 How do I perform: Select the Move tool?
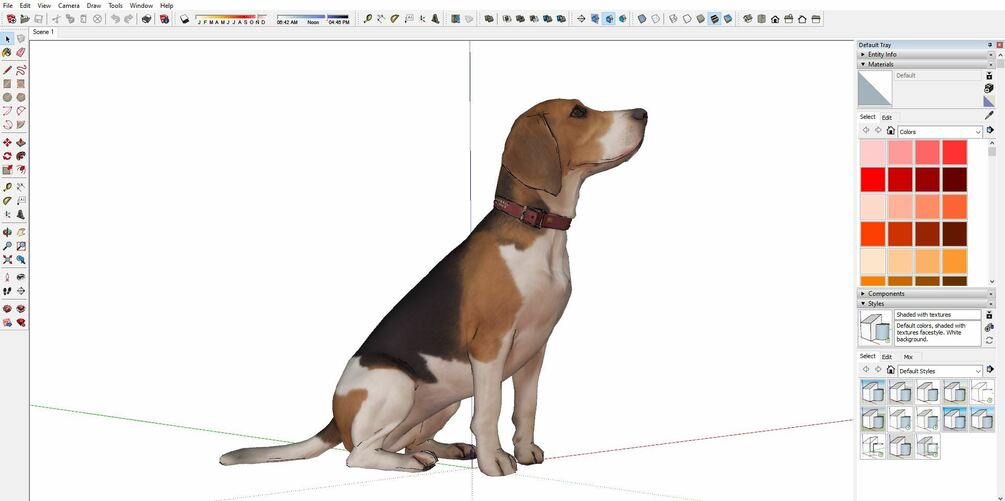point(7,142)
